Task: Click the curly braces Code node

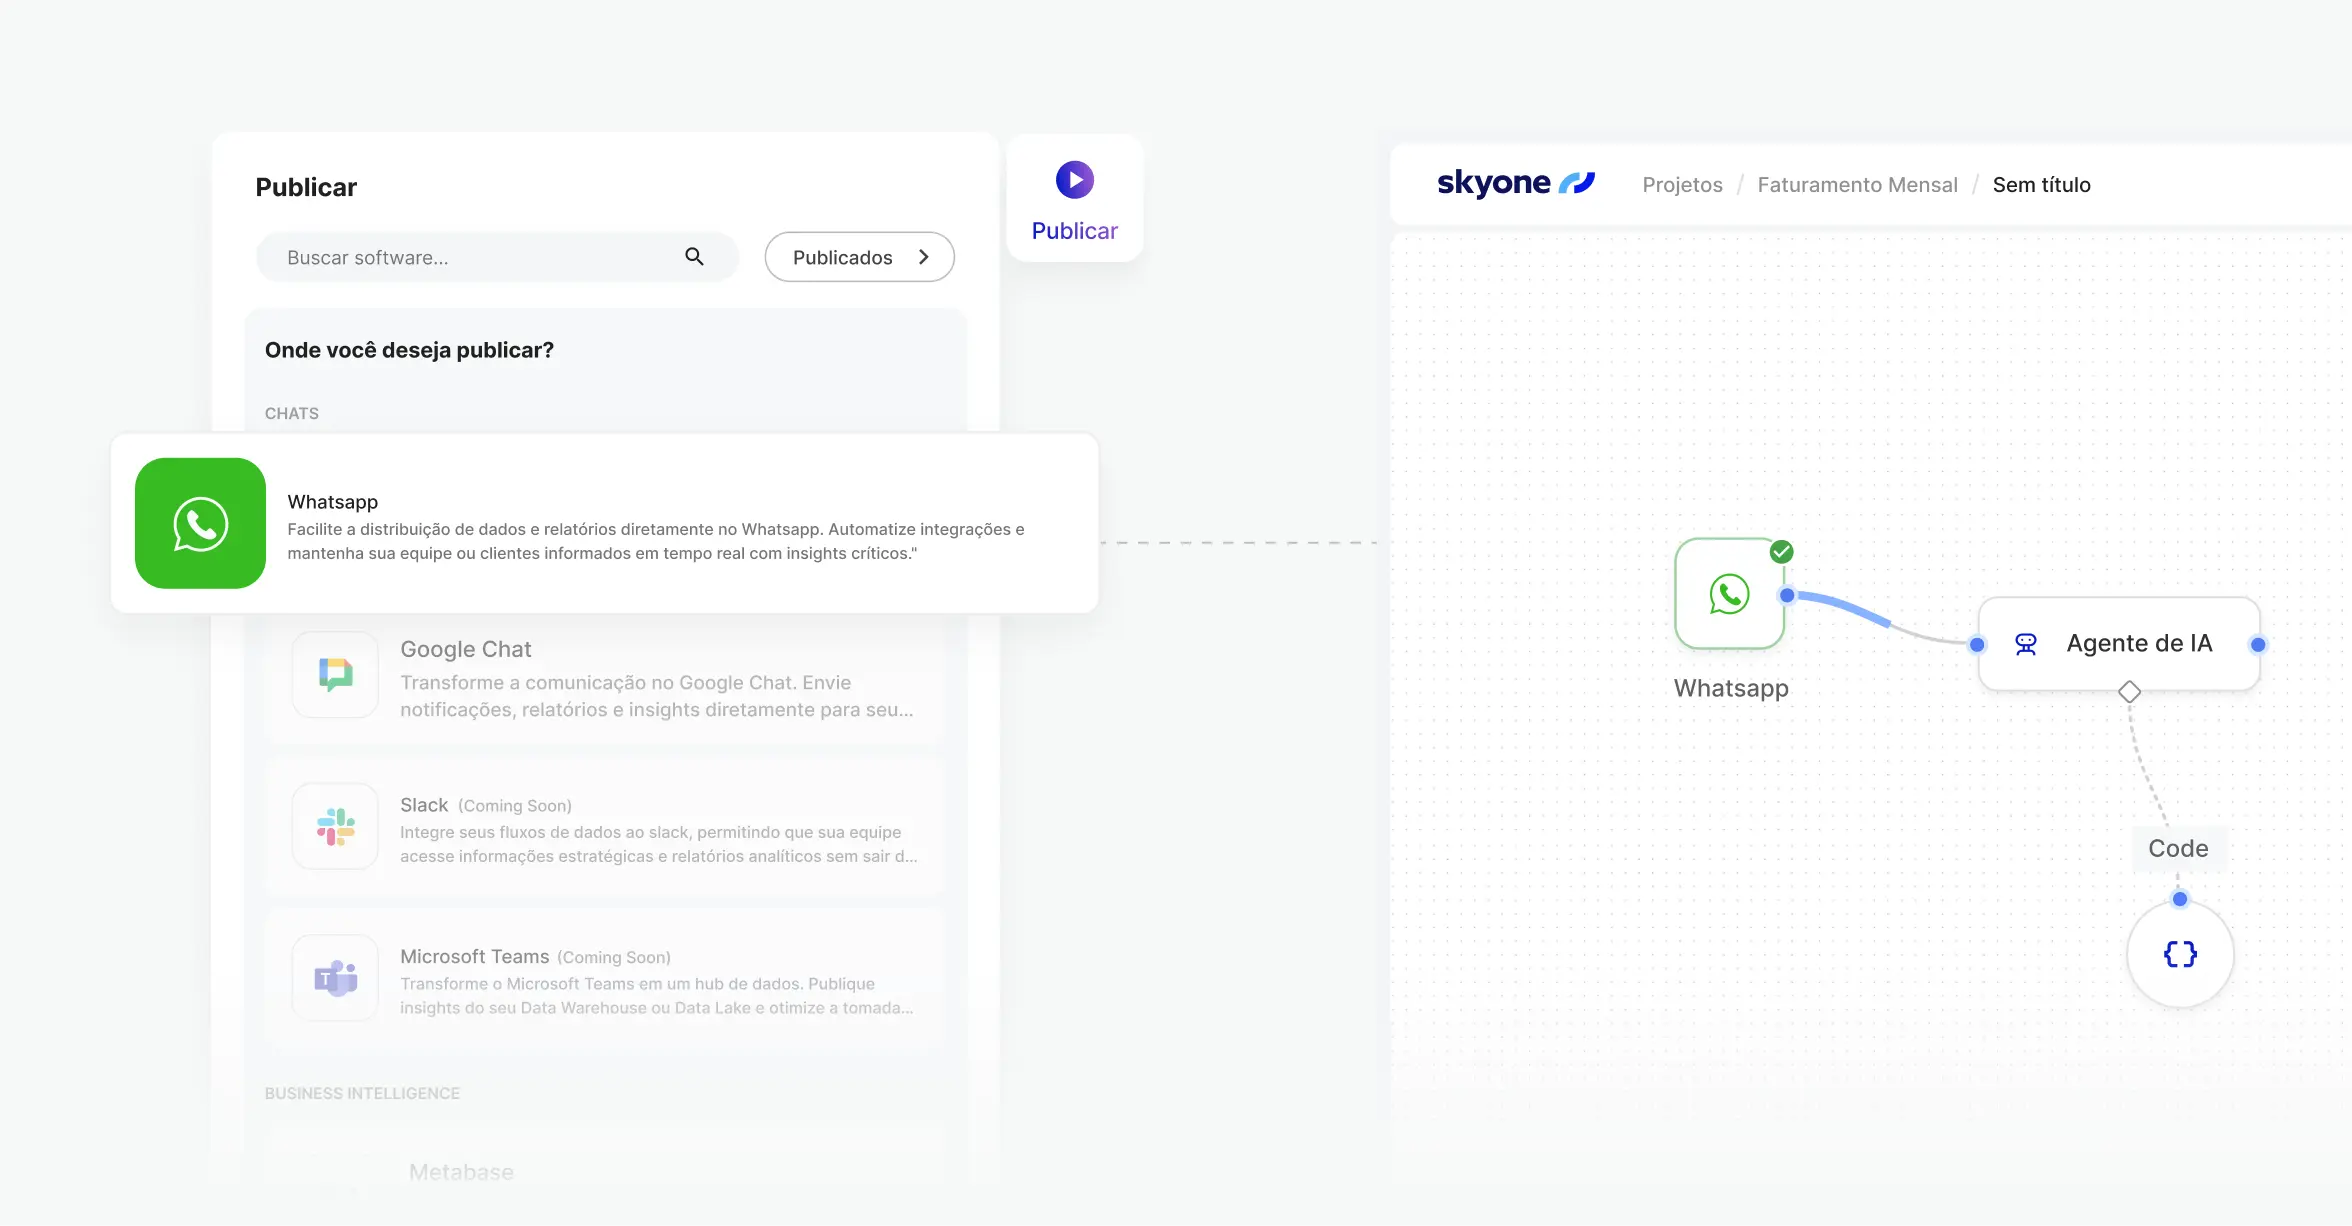Action: [2180, 954]
